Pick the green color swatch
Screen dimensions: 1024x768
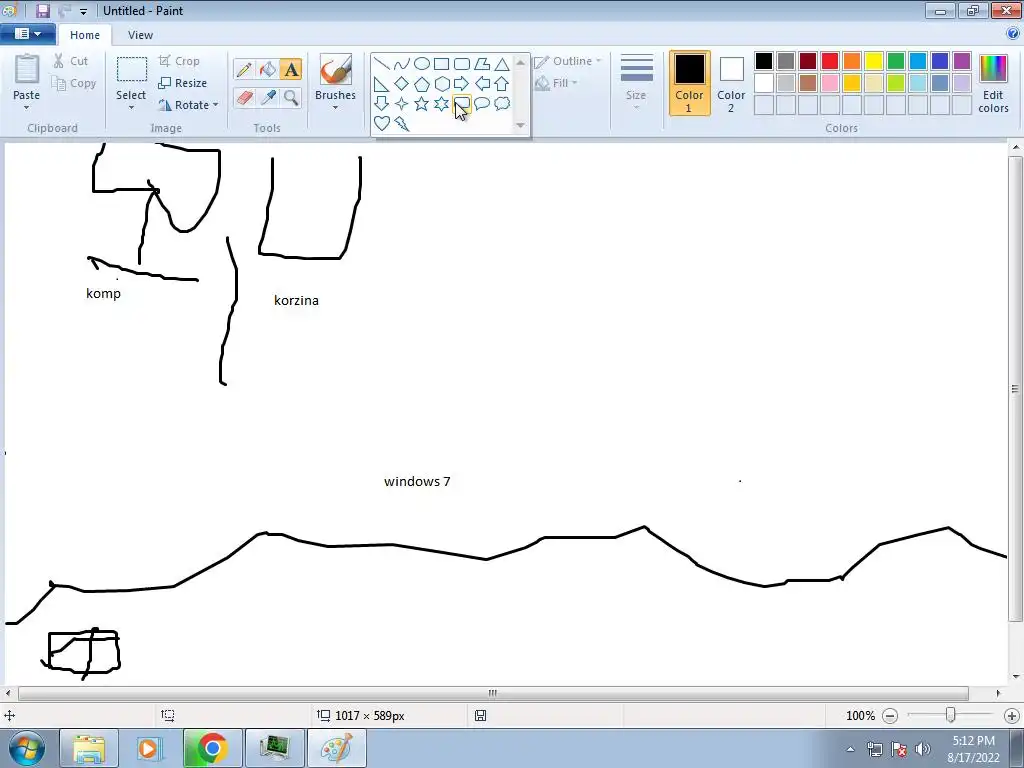[x=896, y=61]
